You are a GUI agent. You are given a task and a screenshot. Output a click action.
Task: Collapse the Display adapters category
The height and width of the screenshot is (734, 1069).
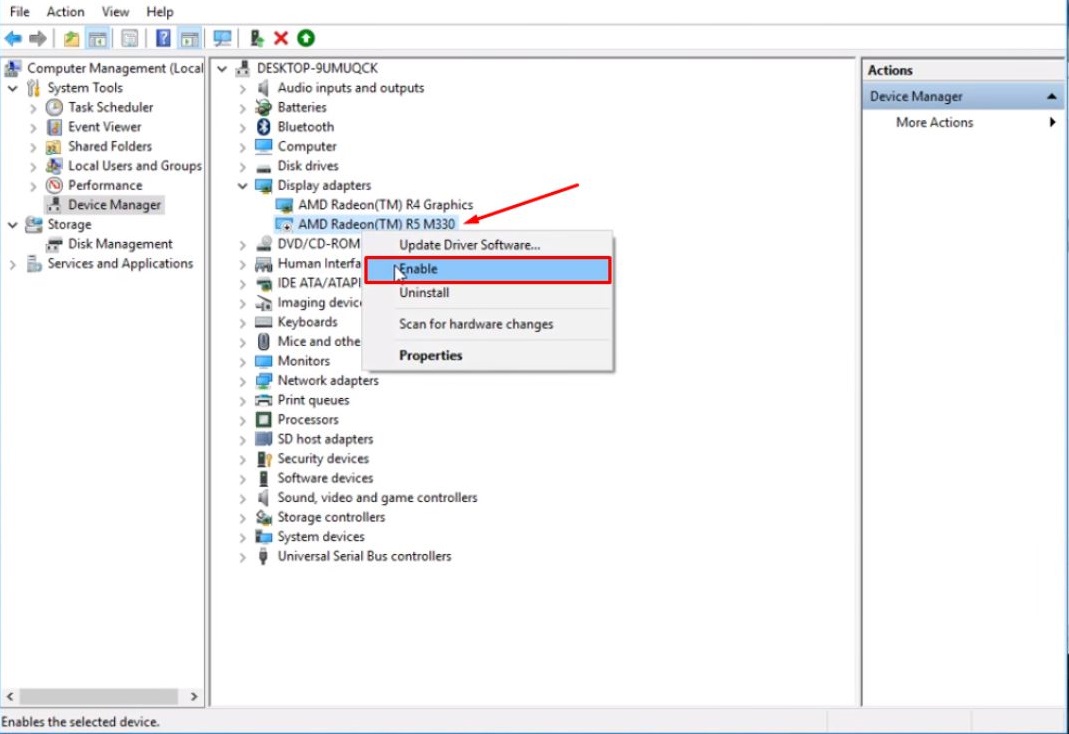242,186
